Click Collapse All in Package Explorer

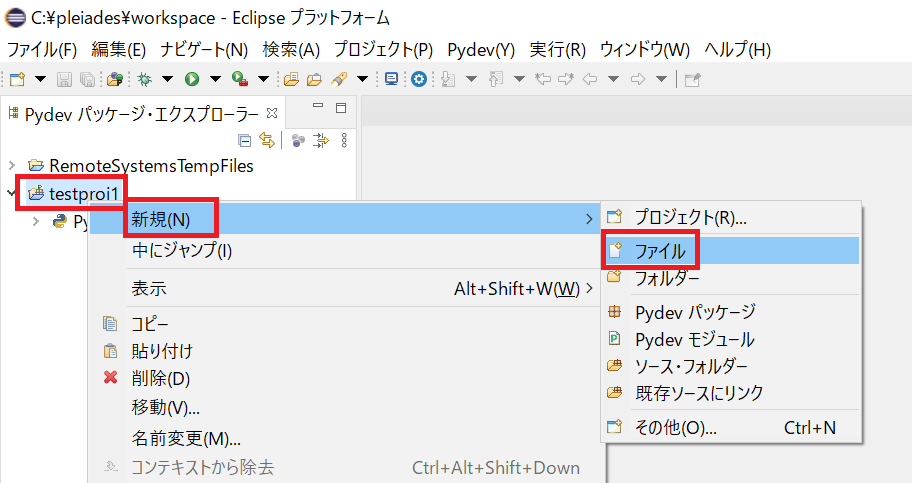[x=245, y=140]
